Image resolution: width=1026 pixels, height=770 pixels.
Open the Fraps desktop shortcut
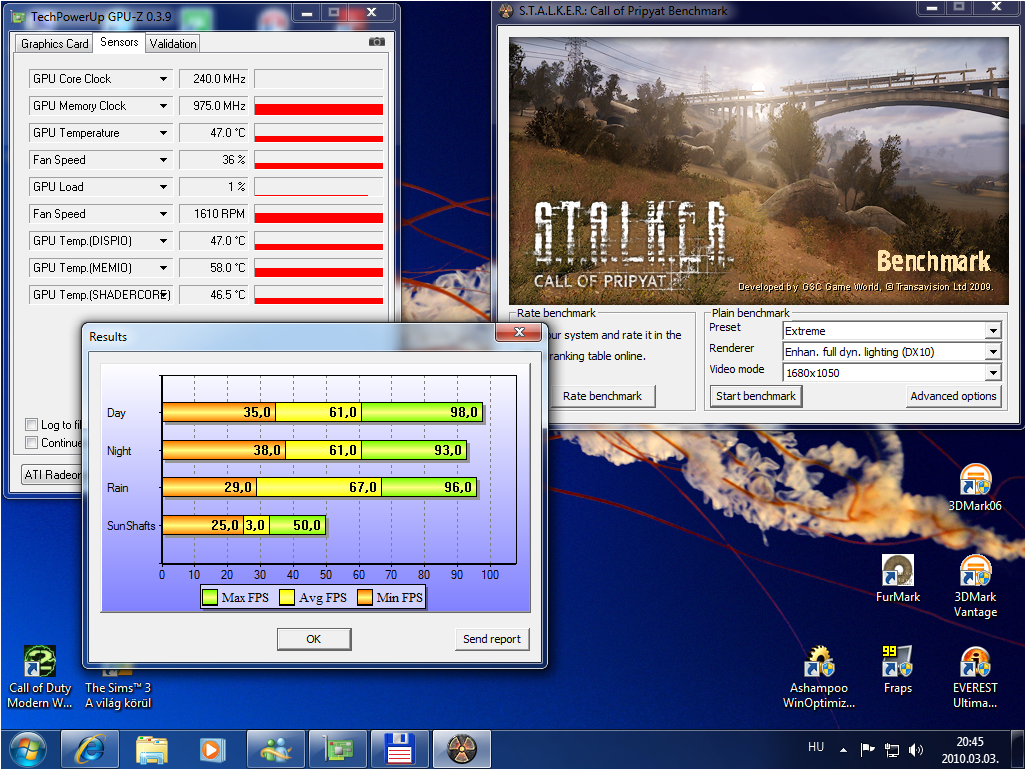pyautogui.click(x=897, y=669)
